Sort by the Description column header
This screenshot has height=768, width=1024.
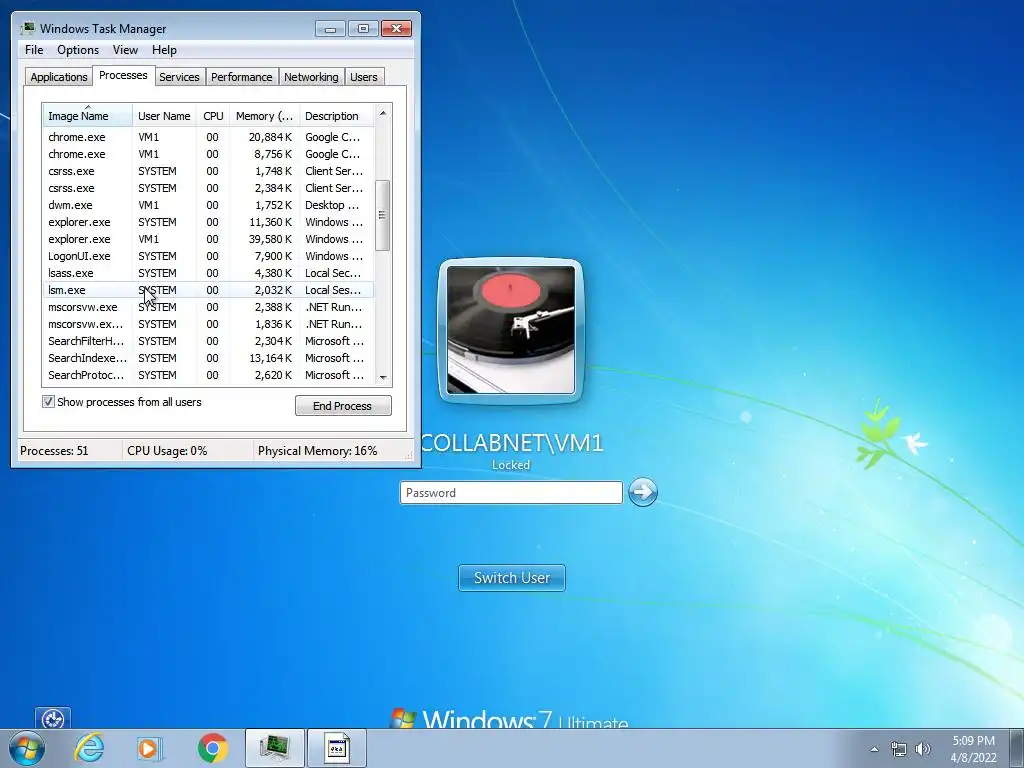pyautogui.click(x=336, y=116)
